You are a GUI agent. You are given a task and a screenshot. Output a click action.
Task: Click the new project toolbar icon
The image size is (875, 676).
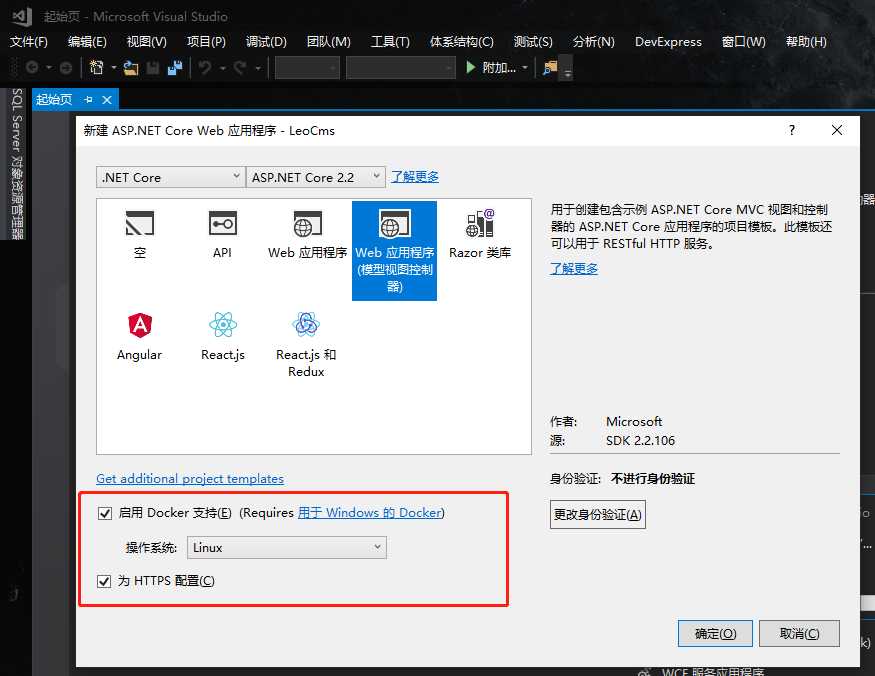tap(97, 68)
